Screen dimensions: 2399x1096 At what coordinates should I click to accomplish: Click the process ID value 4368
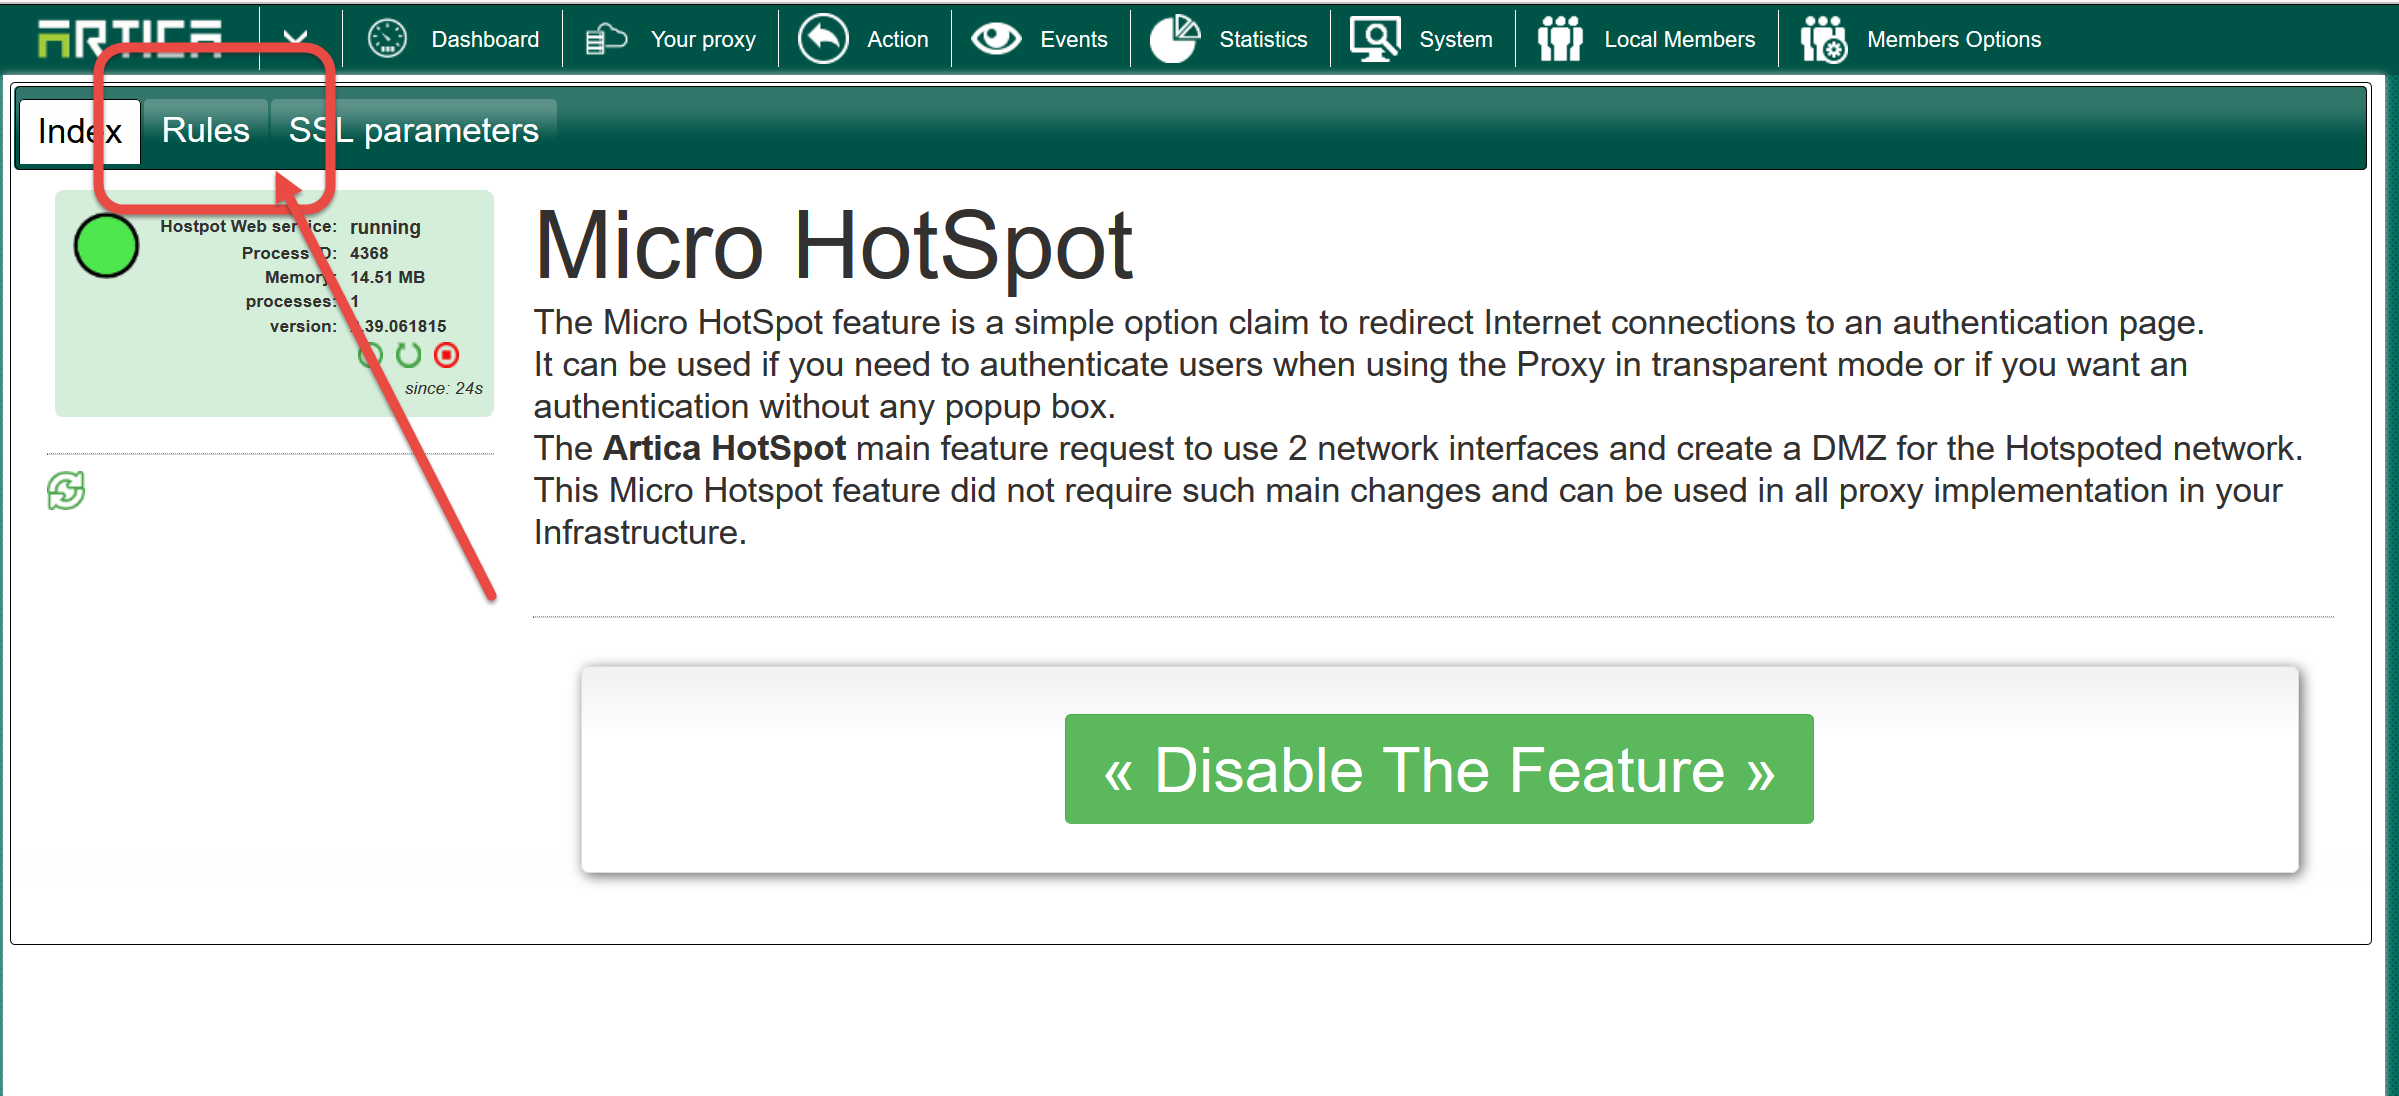369,253
